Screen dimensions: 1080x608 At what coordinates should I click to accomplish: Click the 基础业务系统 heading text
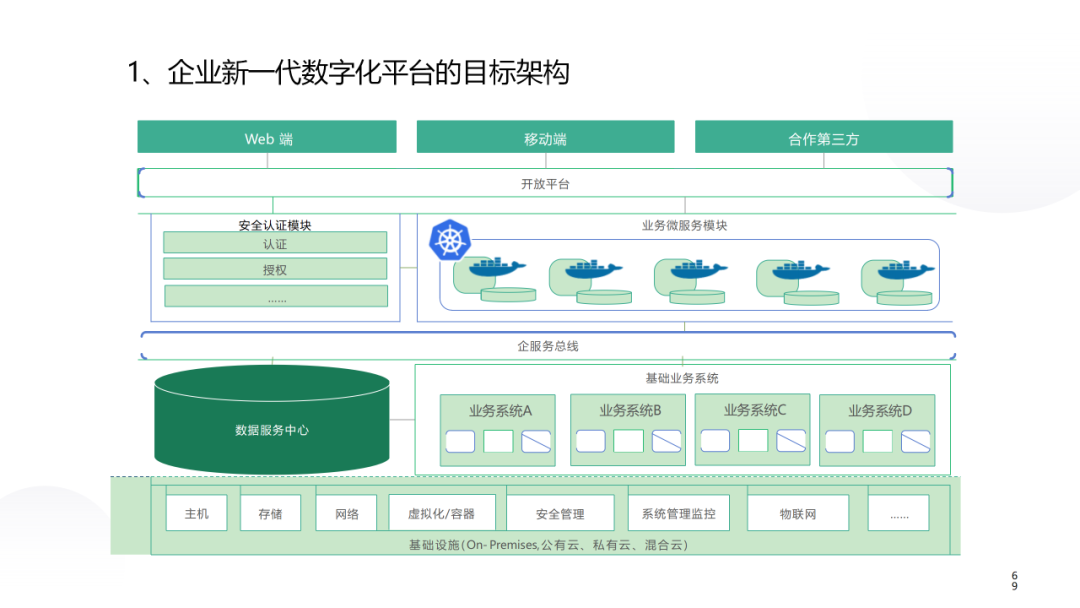682,378
